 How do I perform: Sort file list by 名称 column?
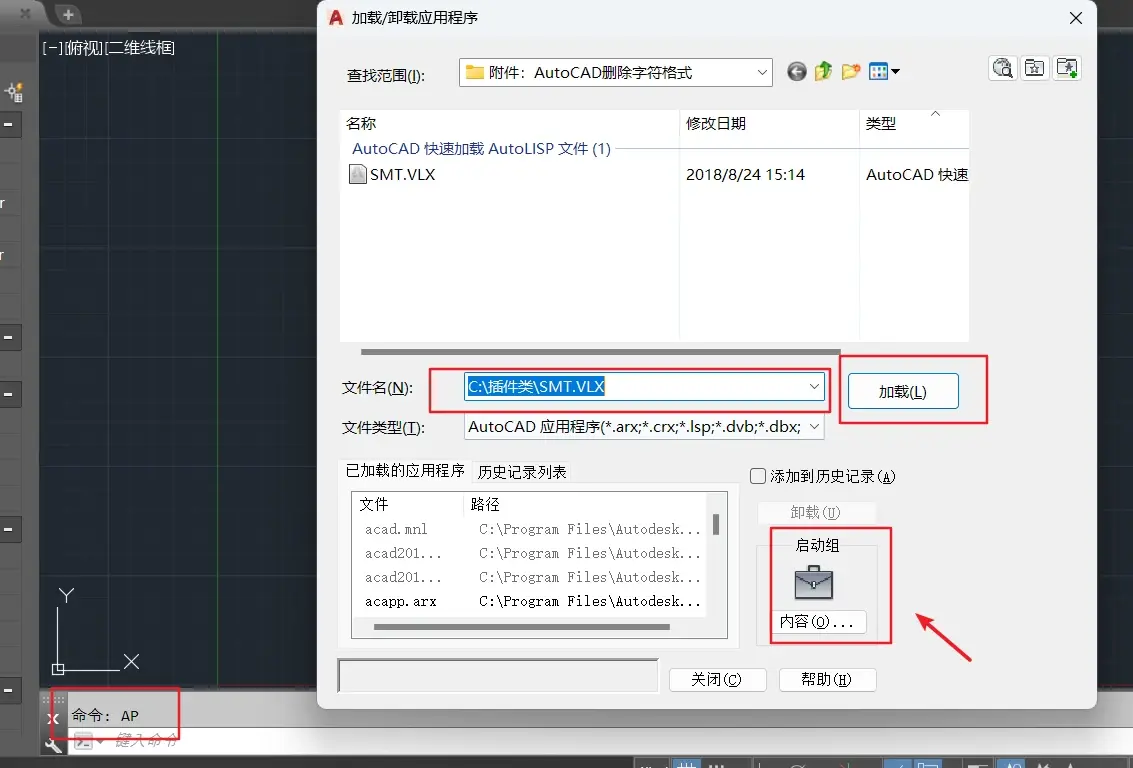509,124
